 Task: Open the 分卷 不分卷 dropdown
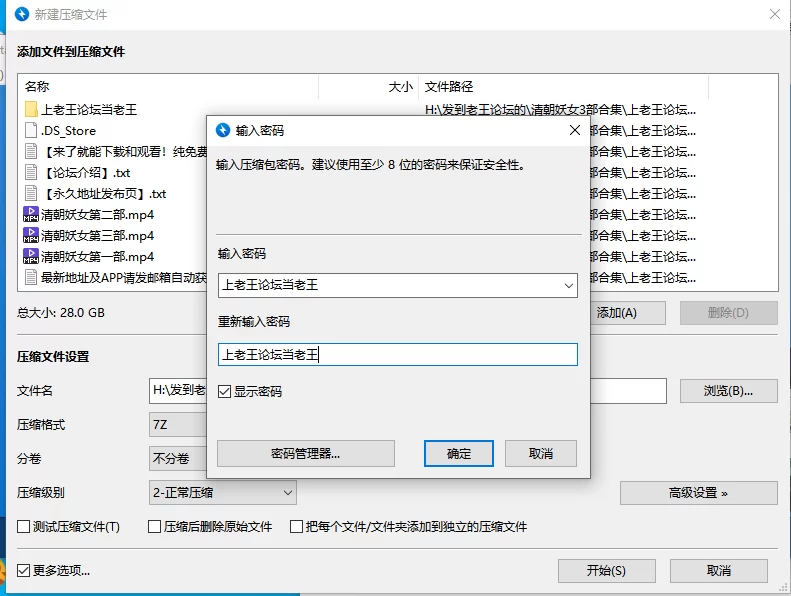point(178,458)
